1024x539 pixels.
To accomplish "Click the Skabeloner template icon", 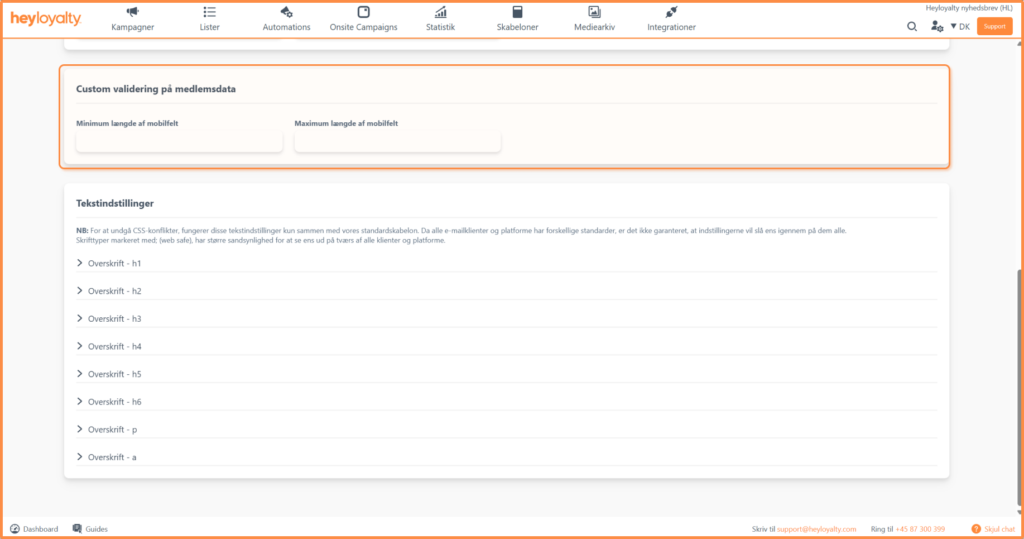I will pyautogui.click(x=517, y=12).
